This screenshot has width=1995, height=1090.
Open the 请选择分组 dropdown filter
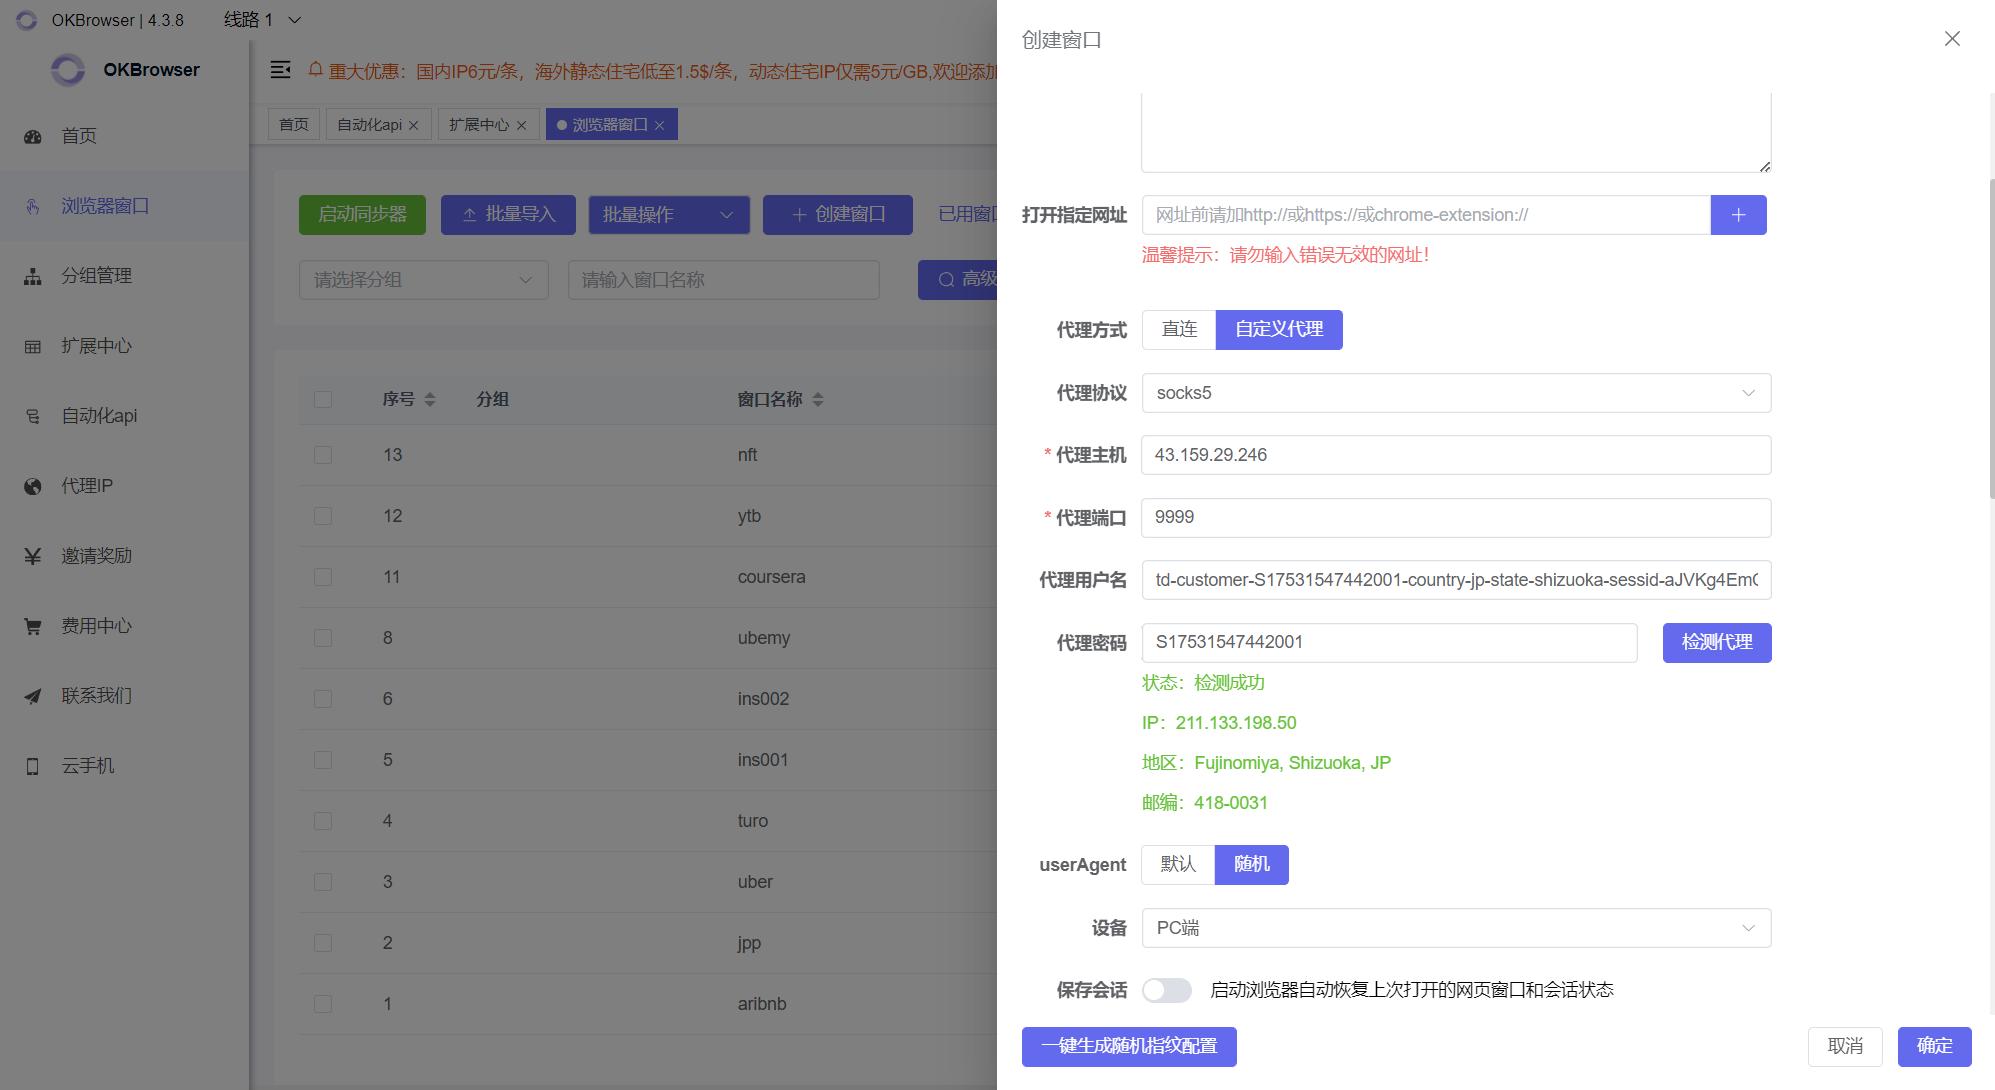(x=423, y=280)
